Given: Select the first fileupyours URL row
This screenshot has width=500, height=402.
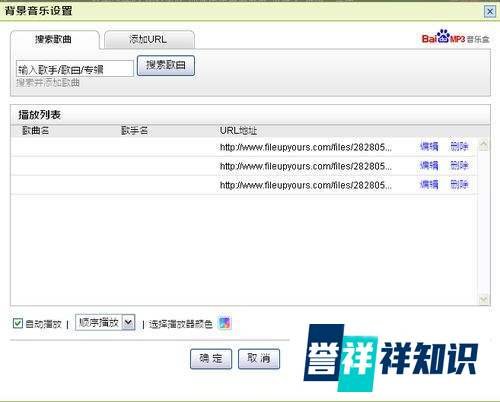Looking at the screenshot, I should pos(243,147).
